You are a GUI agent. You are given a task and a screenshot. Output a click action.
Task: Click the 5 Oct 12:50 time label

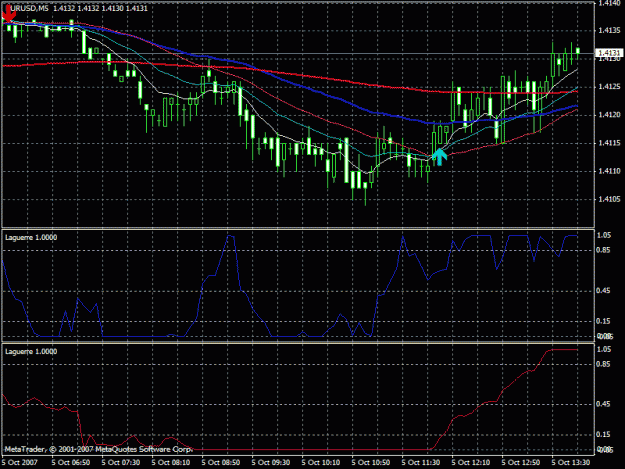pyautogui.click(x=521, y=463)
